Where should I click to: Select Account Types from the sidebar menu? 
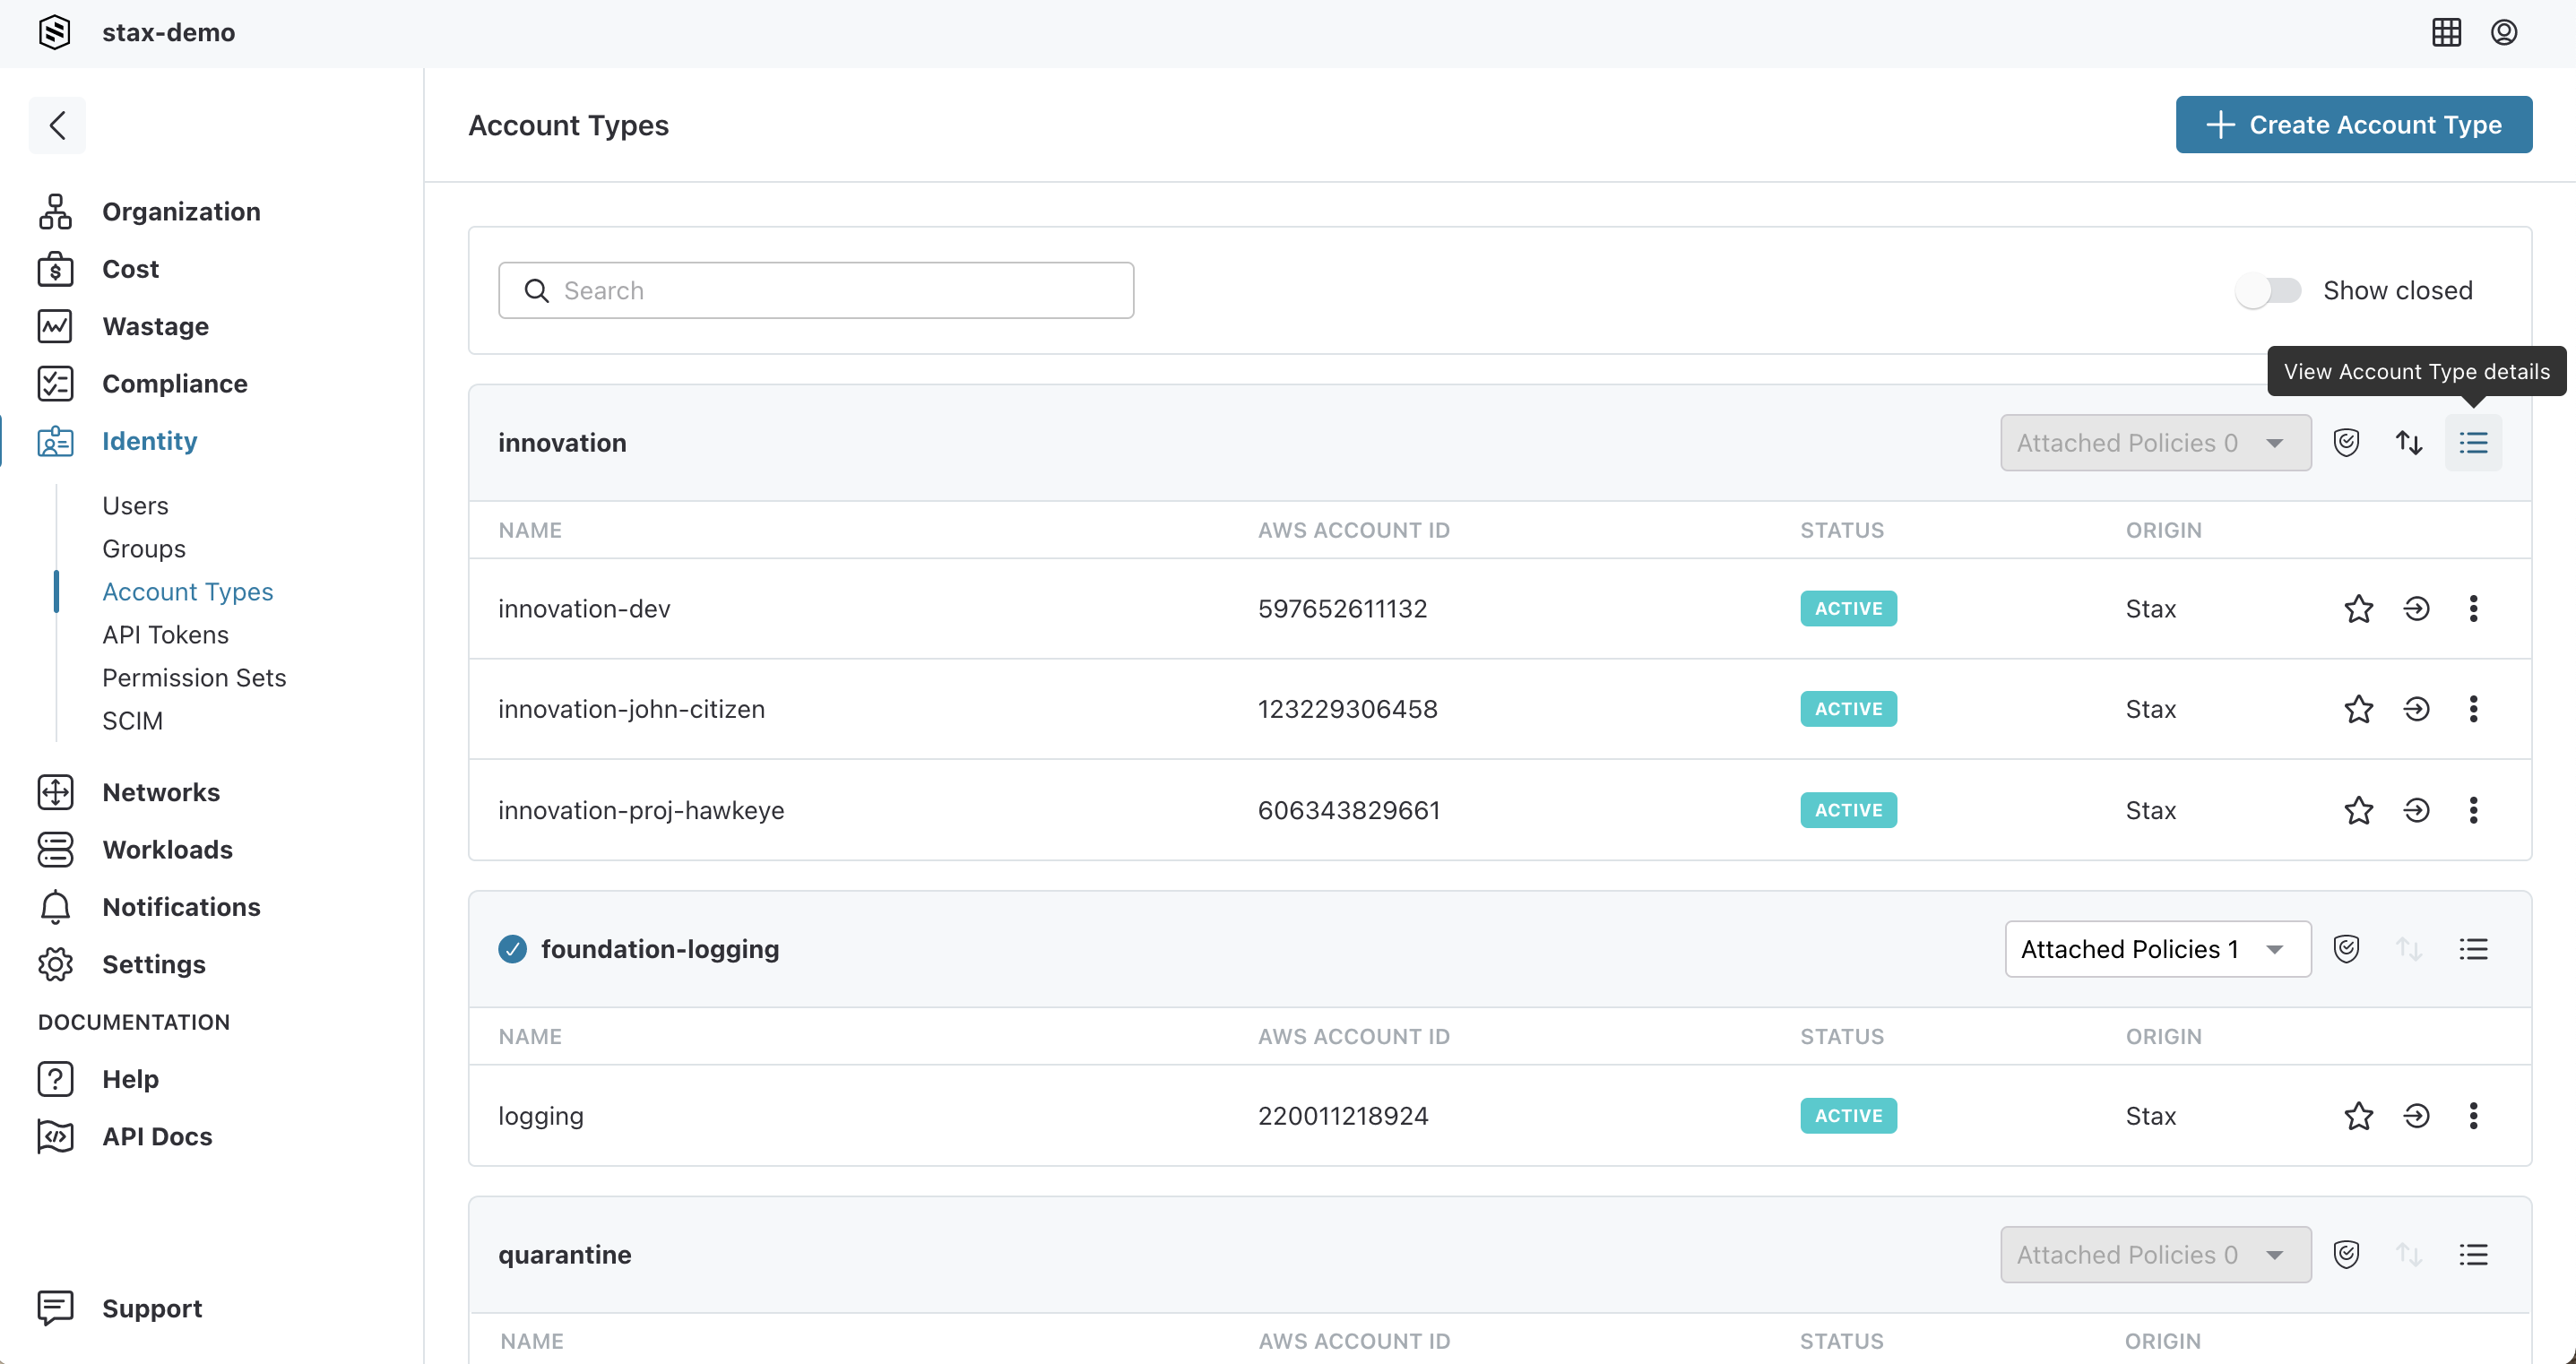189,591
